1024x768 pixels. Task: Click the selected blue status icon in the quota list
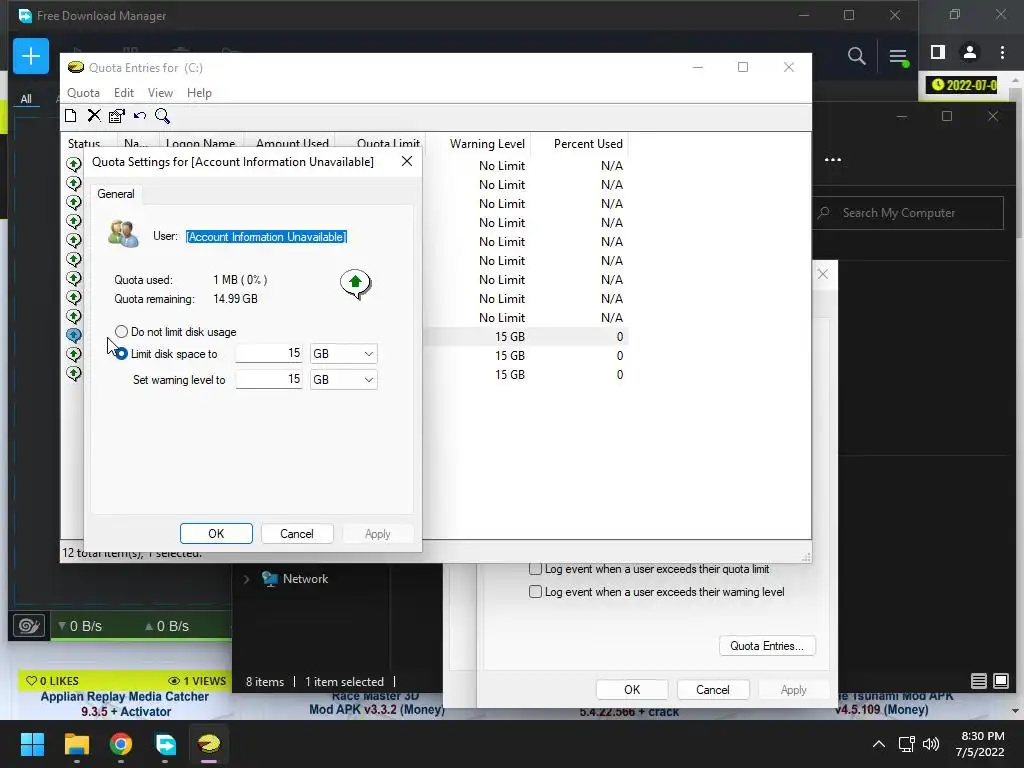click(x=74, y=335)
